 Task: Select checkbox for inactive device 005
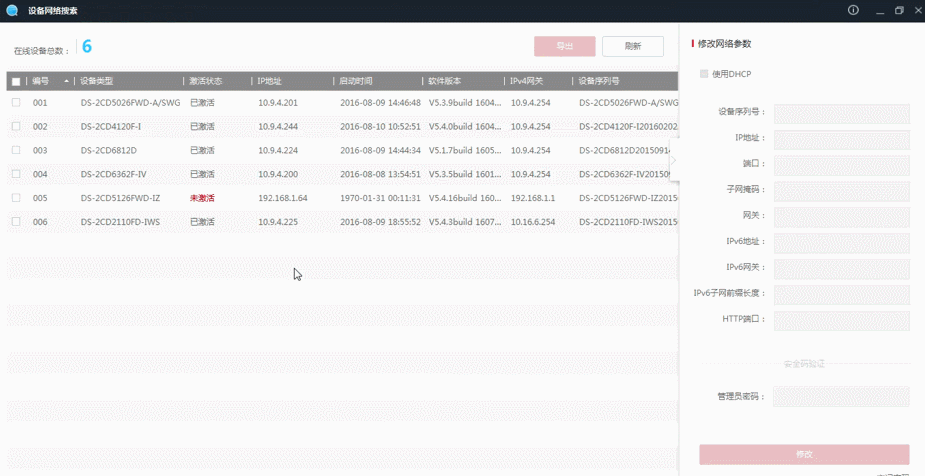coord(16,198)
